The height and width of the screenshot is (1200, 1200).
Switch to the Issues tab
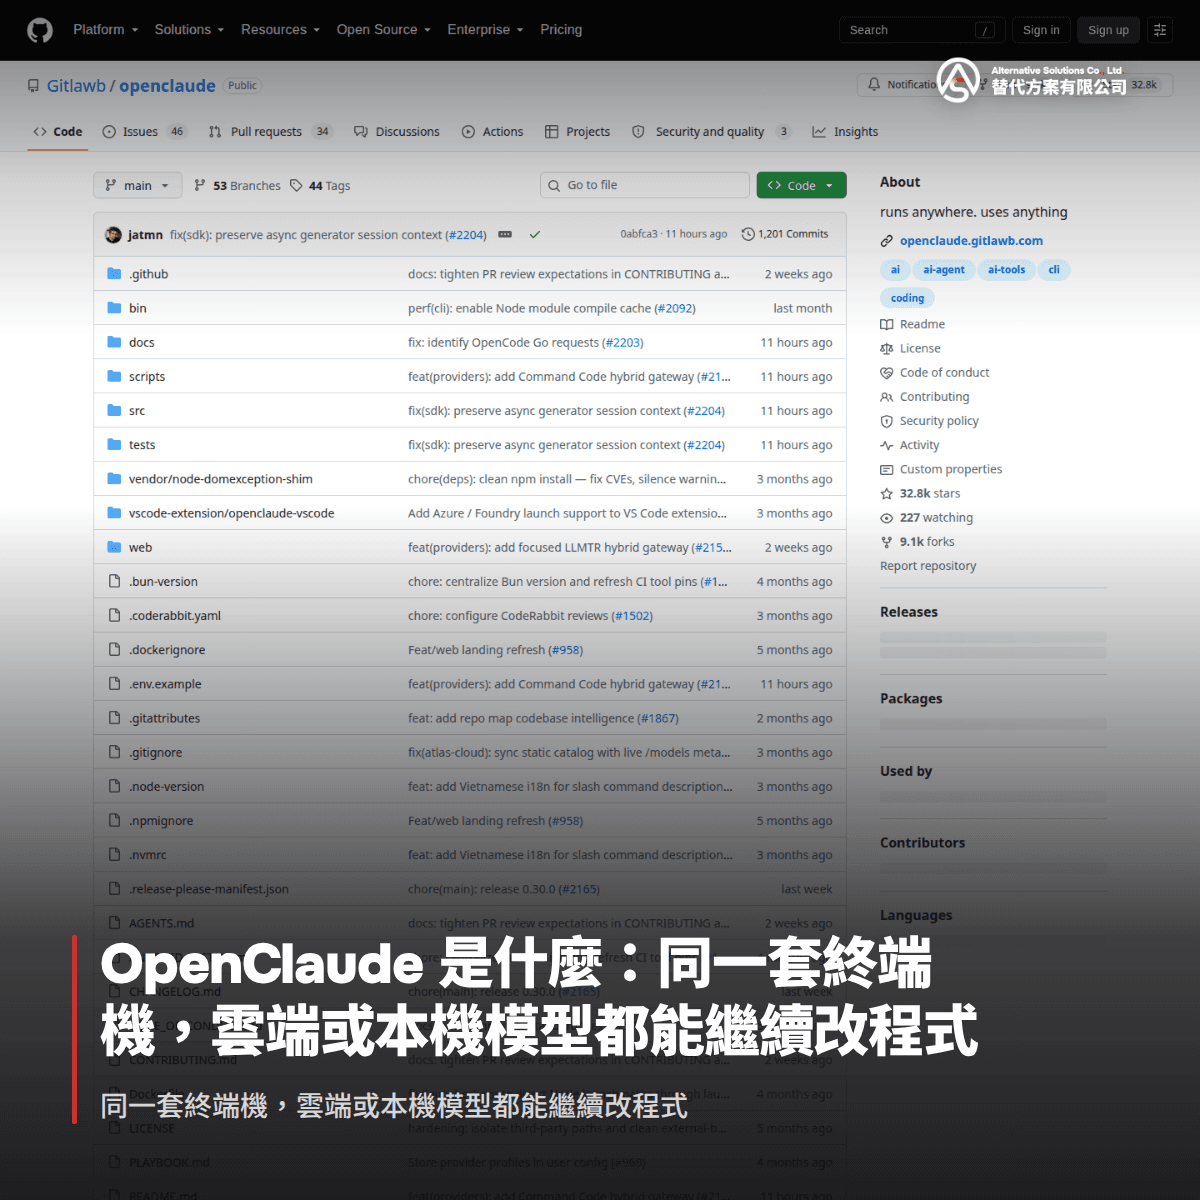click(144, 132)
